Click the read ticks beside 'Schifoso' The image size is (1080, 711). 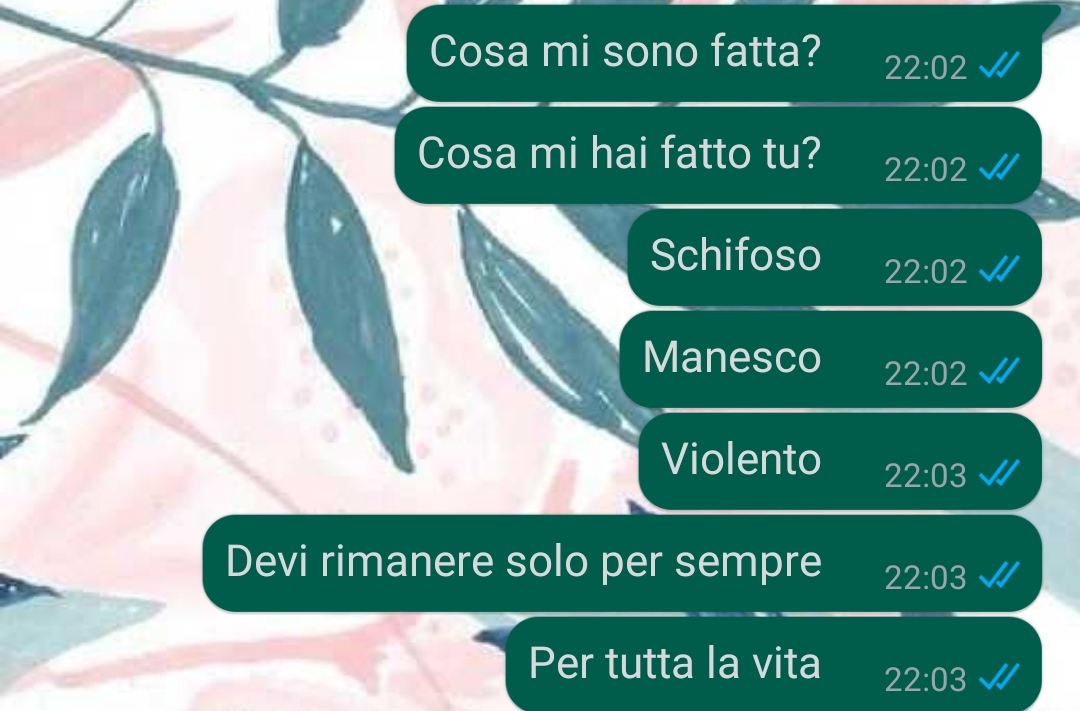(999, 269)
